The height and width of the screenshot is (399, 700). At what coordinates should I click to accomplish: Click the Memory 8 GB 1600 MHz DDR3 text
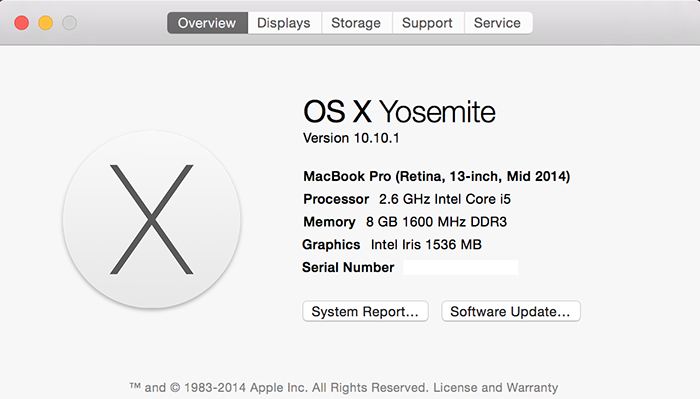point(405,222)
